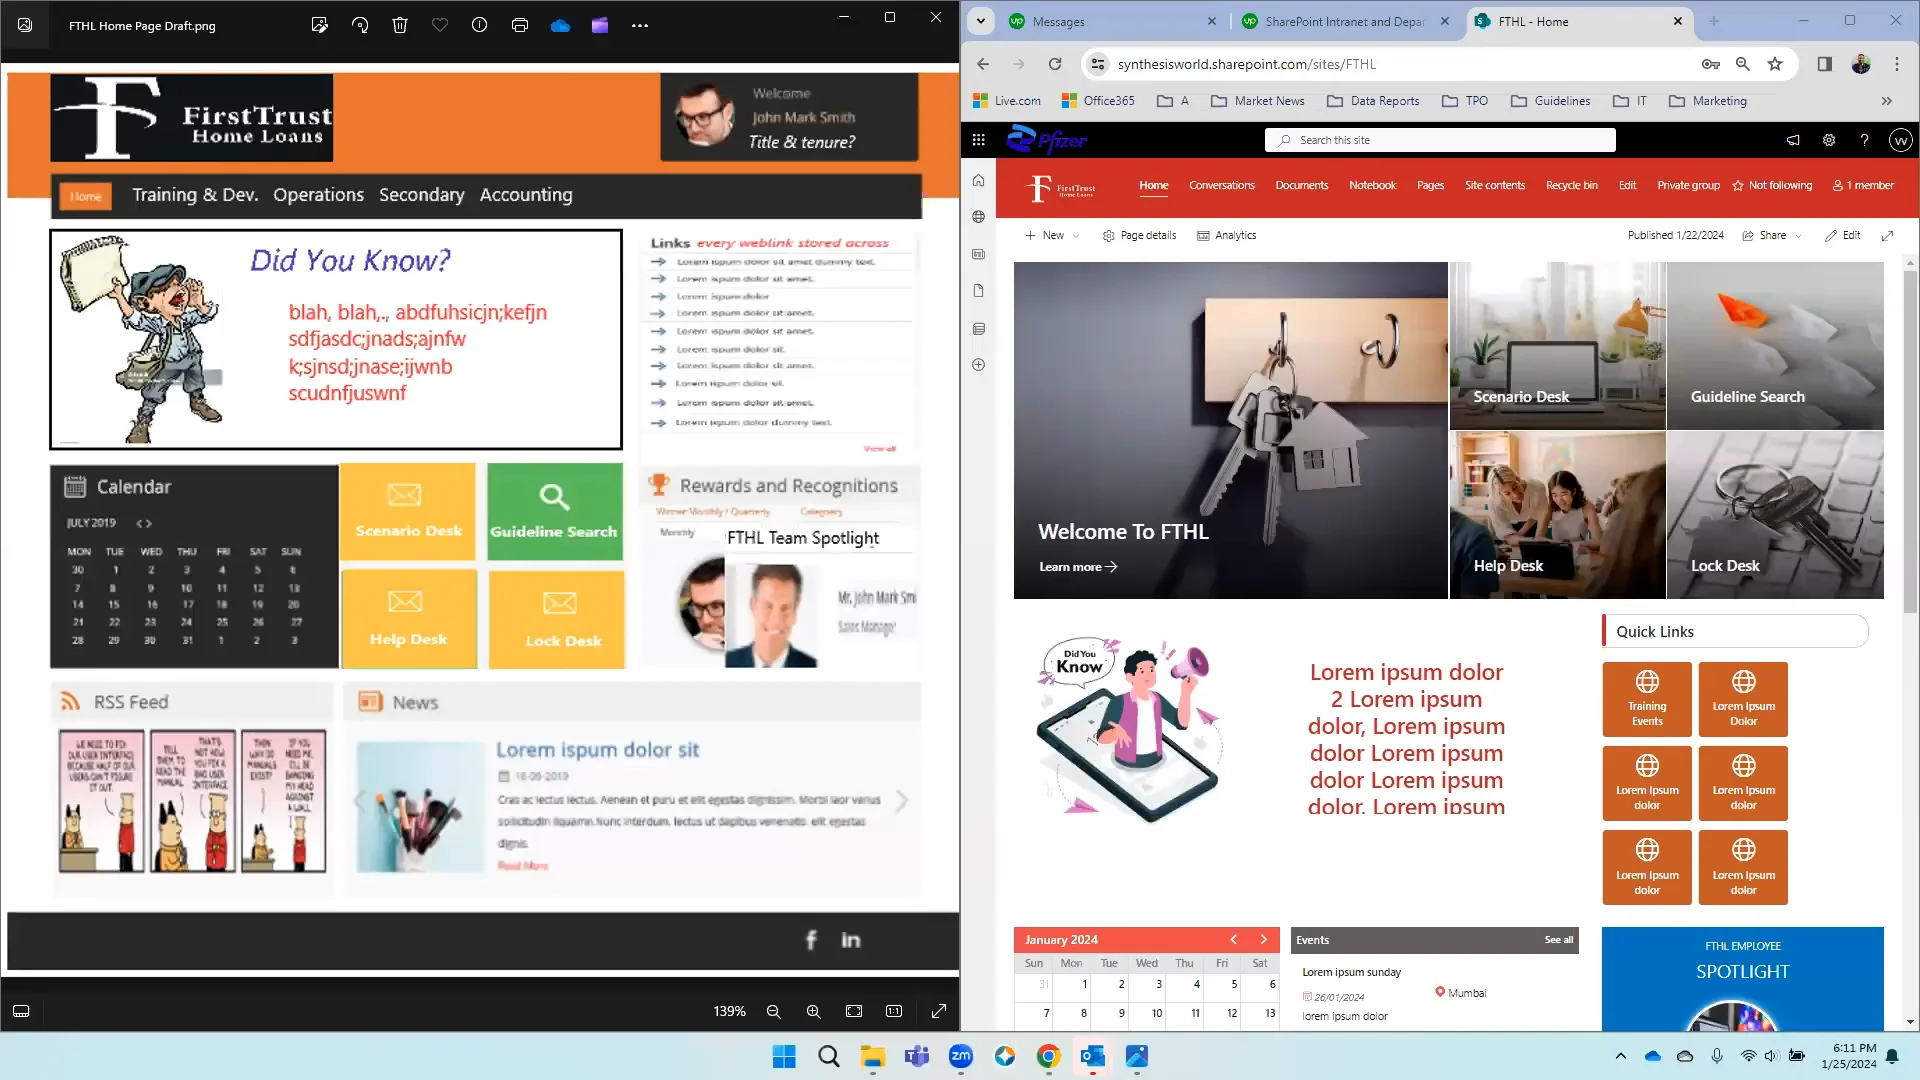Reload the Chrome page
Image resolution: width=1920 pixels, height=1080 pixels.
coord(1055,64)
